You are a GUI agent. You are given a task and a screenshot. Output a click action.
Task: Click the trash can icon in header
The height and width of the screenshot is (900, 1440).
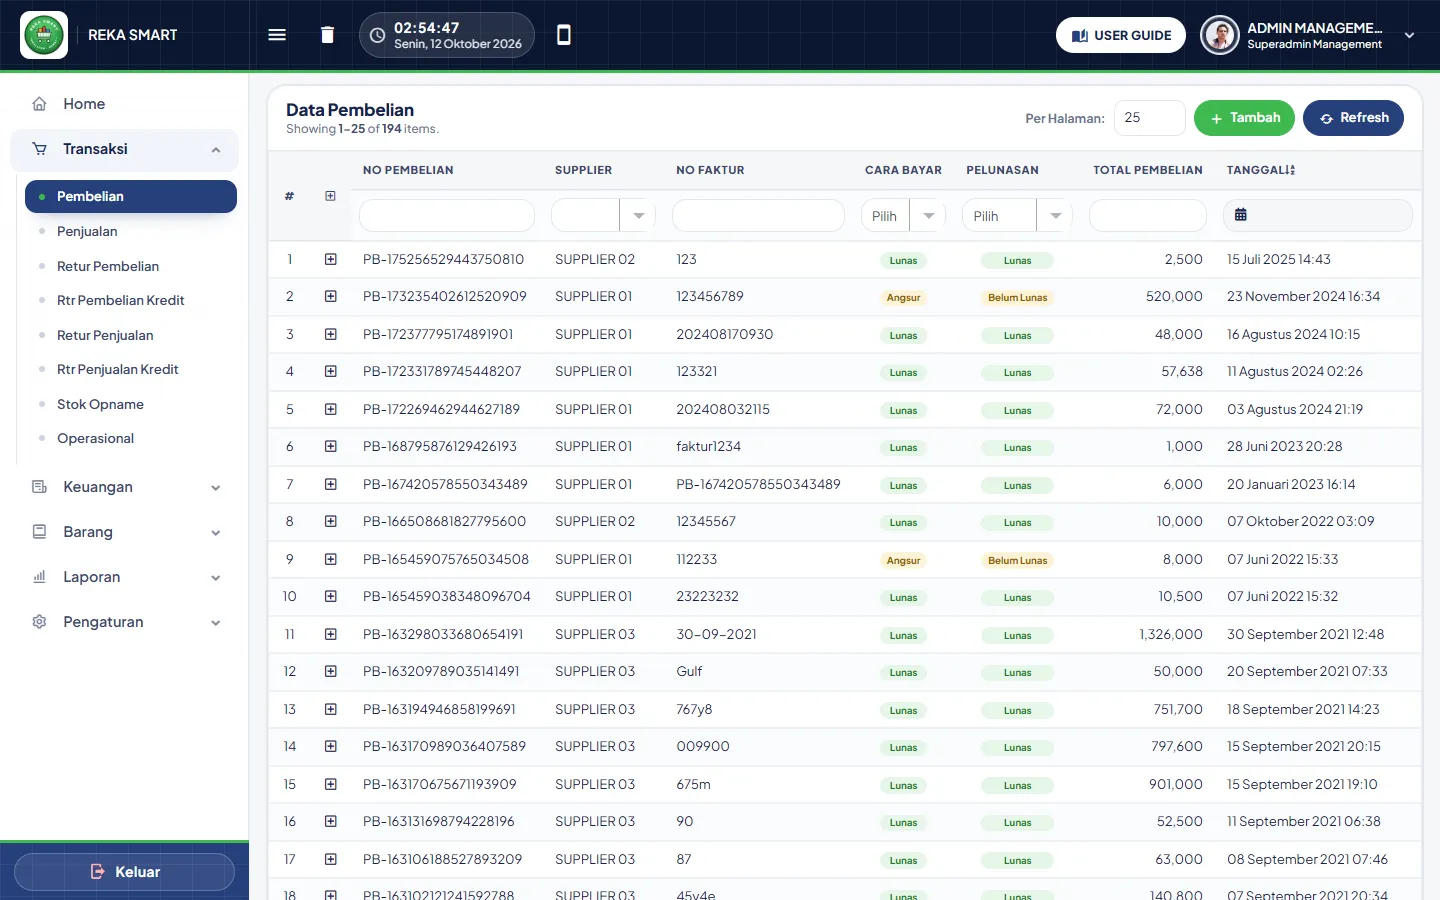[327, 35]
